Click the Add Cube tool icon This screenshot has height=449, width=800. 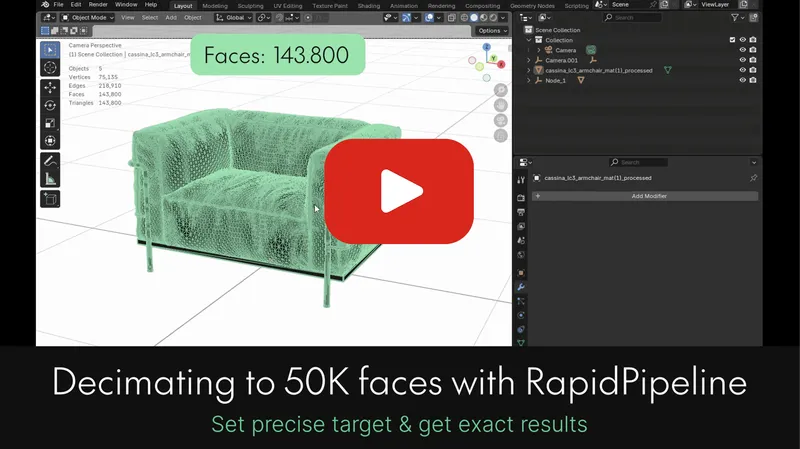point(50,198)
